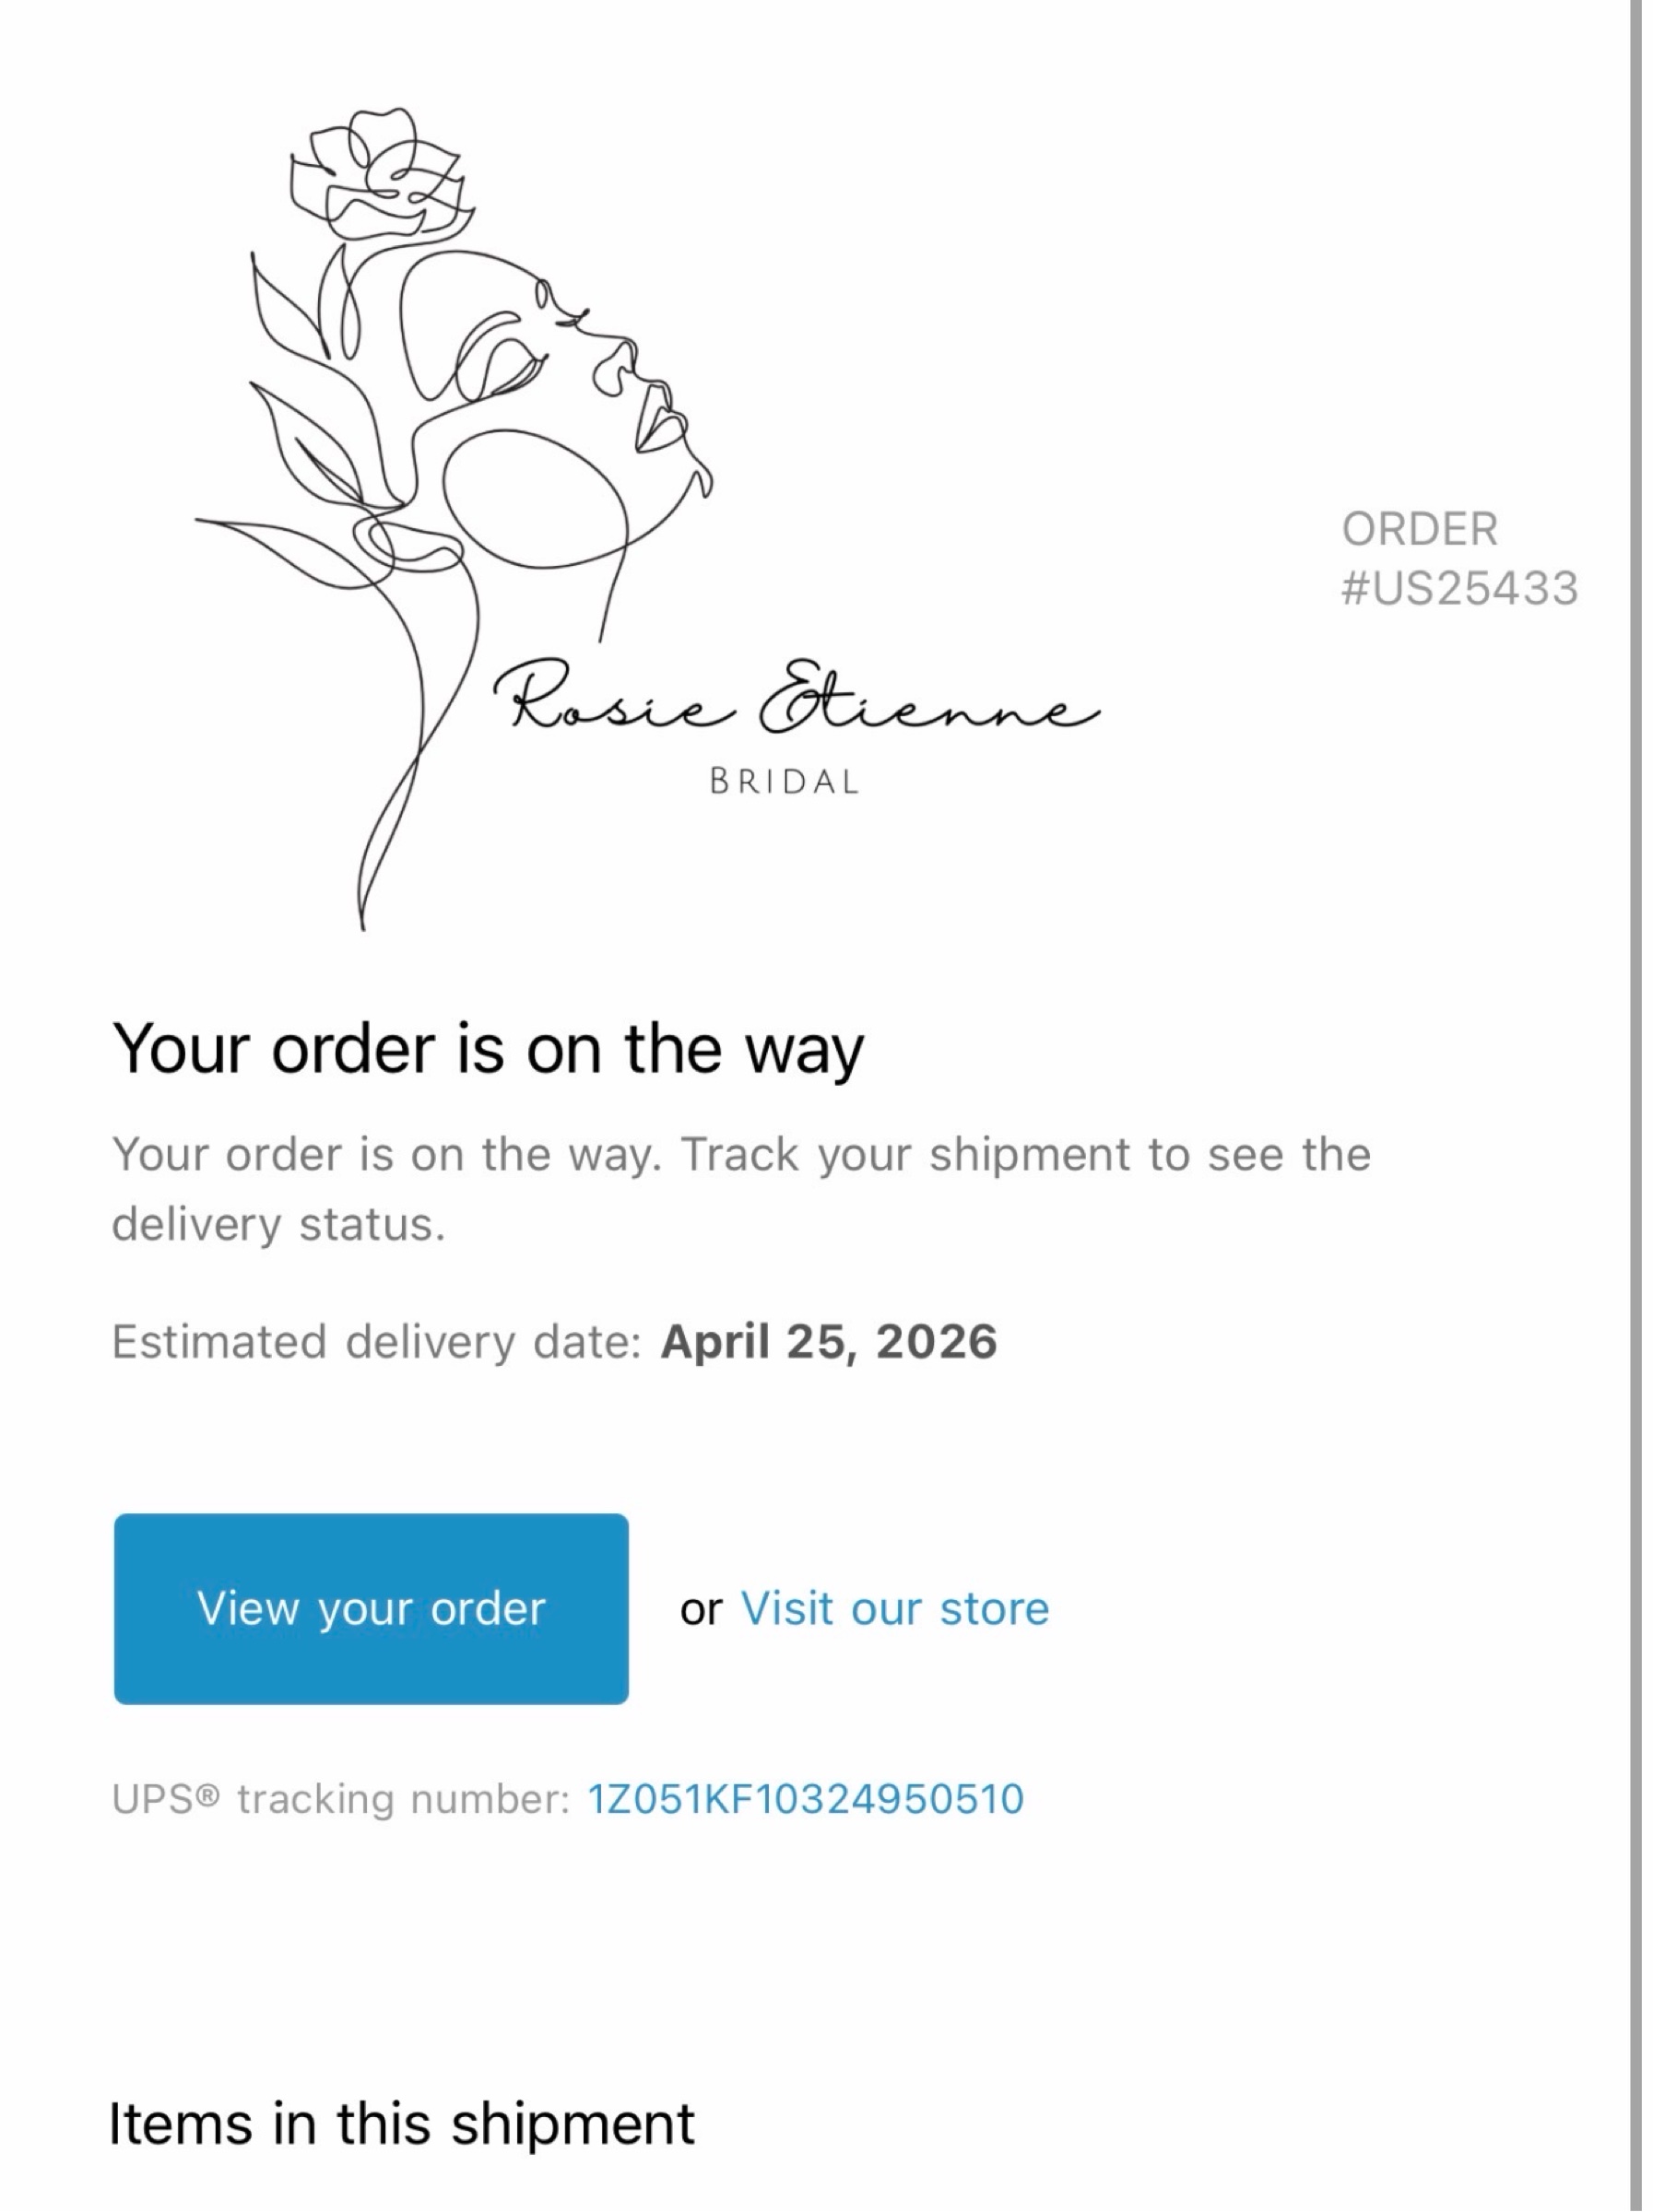Click the Estimated delivery date label
The image size is (1653, 2212).
point(376,1342)
